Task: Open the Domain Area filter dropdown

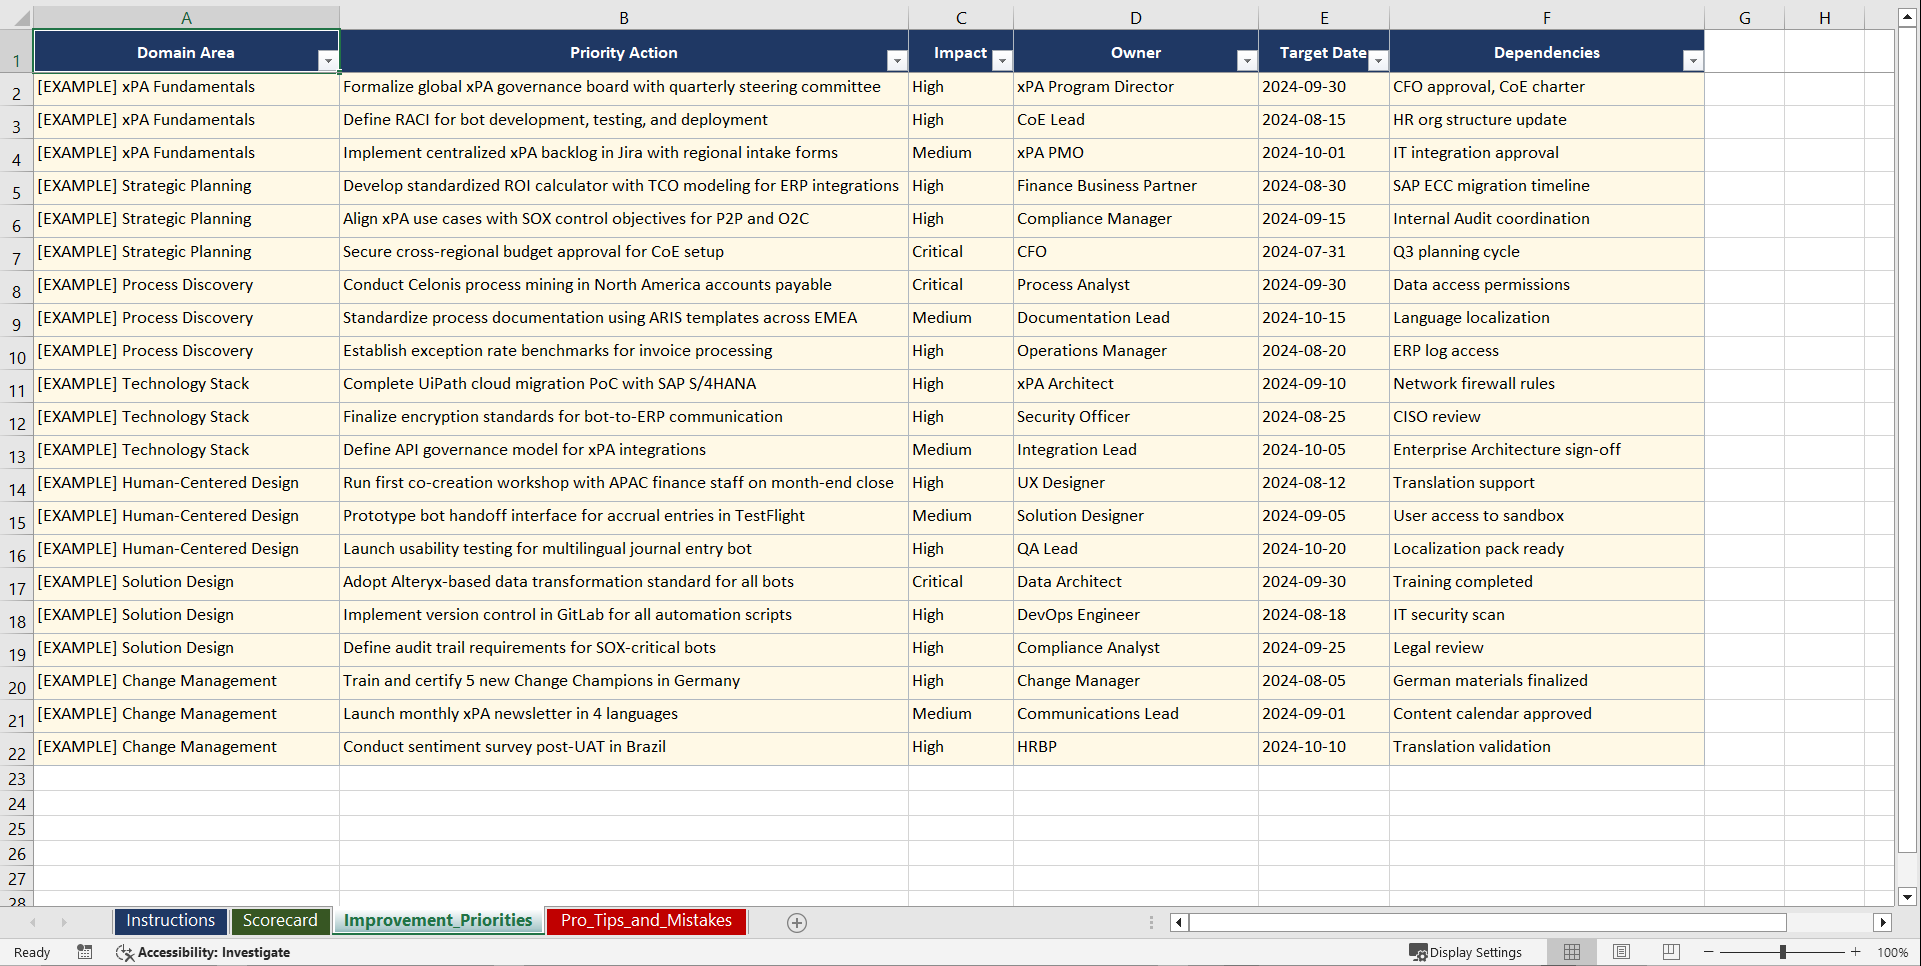Action: tap(328, 60)
